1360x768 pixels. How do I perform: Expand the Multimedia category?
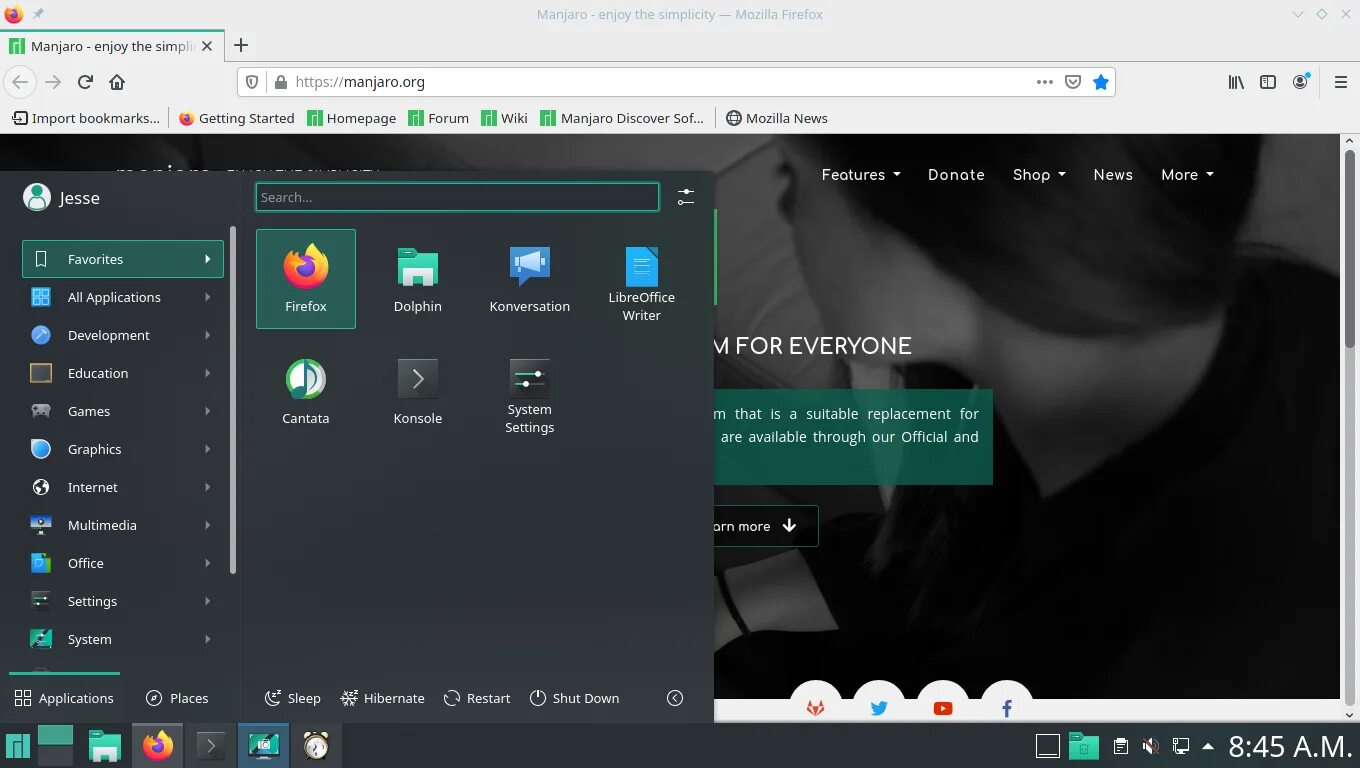click(122, 525)
